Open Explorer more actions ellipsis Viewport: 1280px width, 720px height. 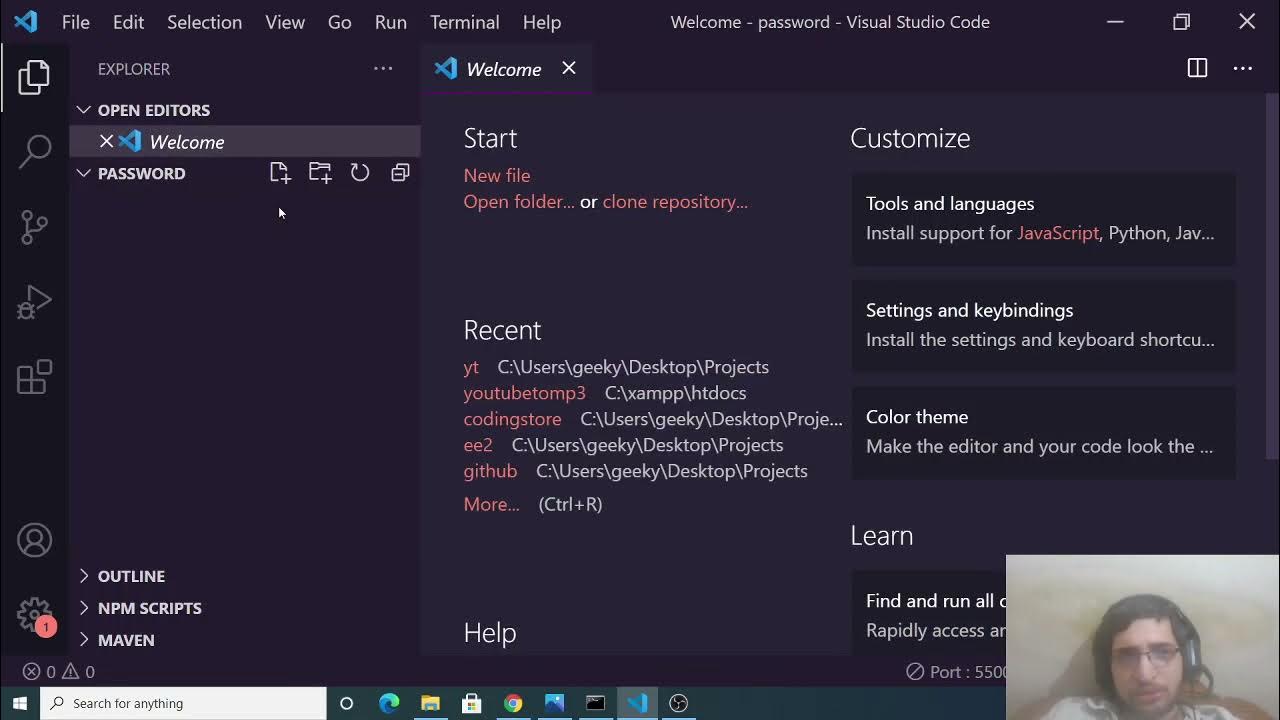pos(383,69)
